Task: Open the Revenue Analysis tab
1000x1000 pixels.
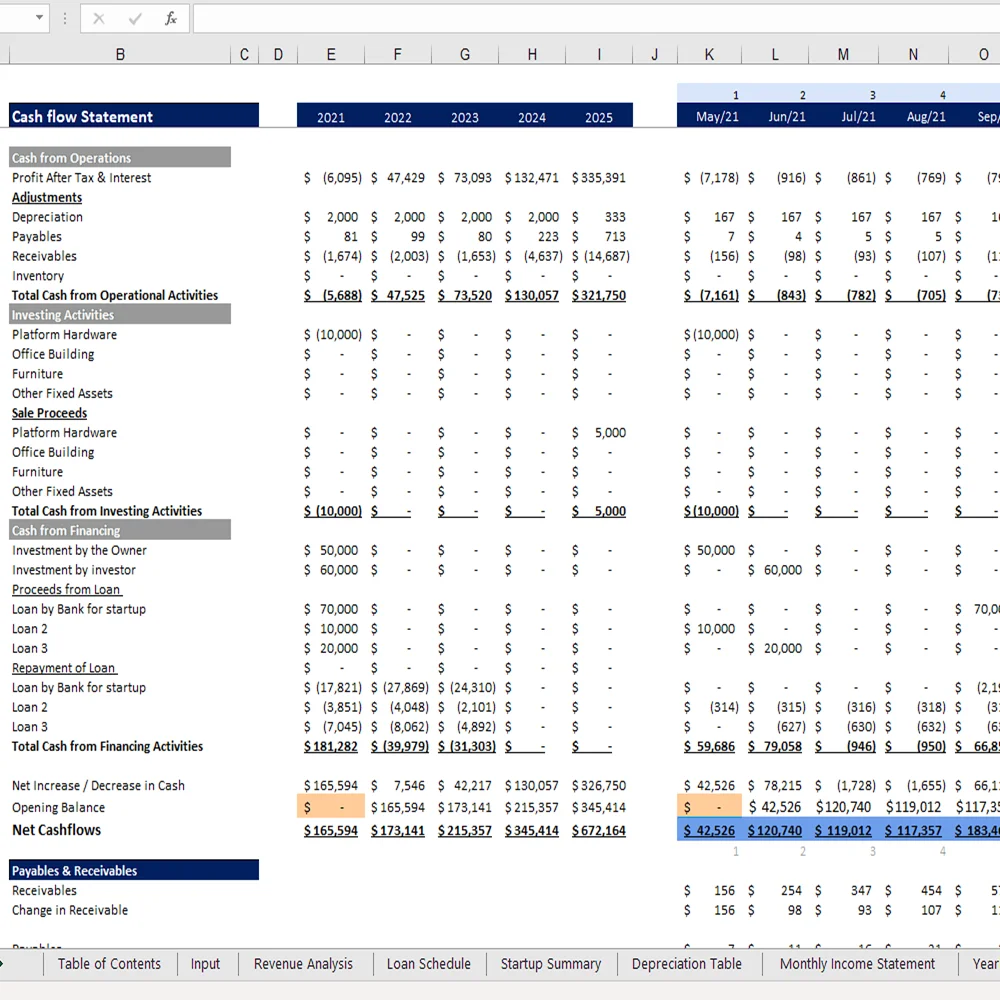Action: click(x=303, y=964)
